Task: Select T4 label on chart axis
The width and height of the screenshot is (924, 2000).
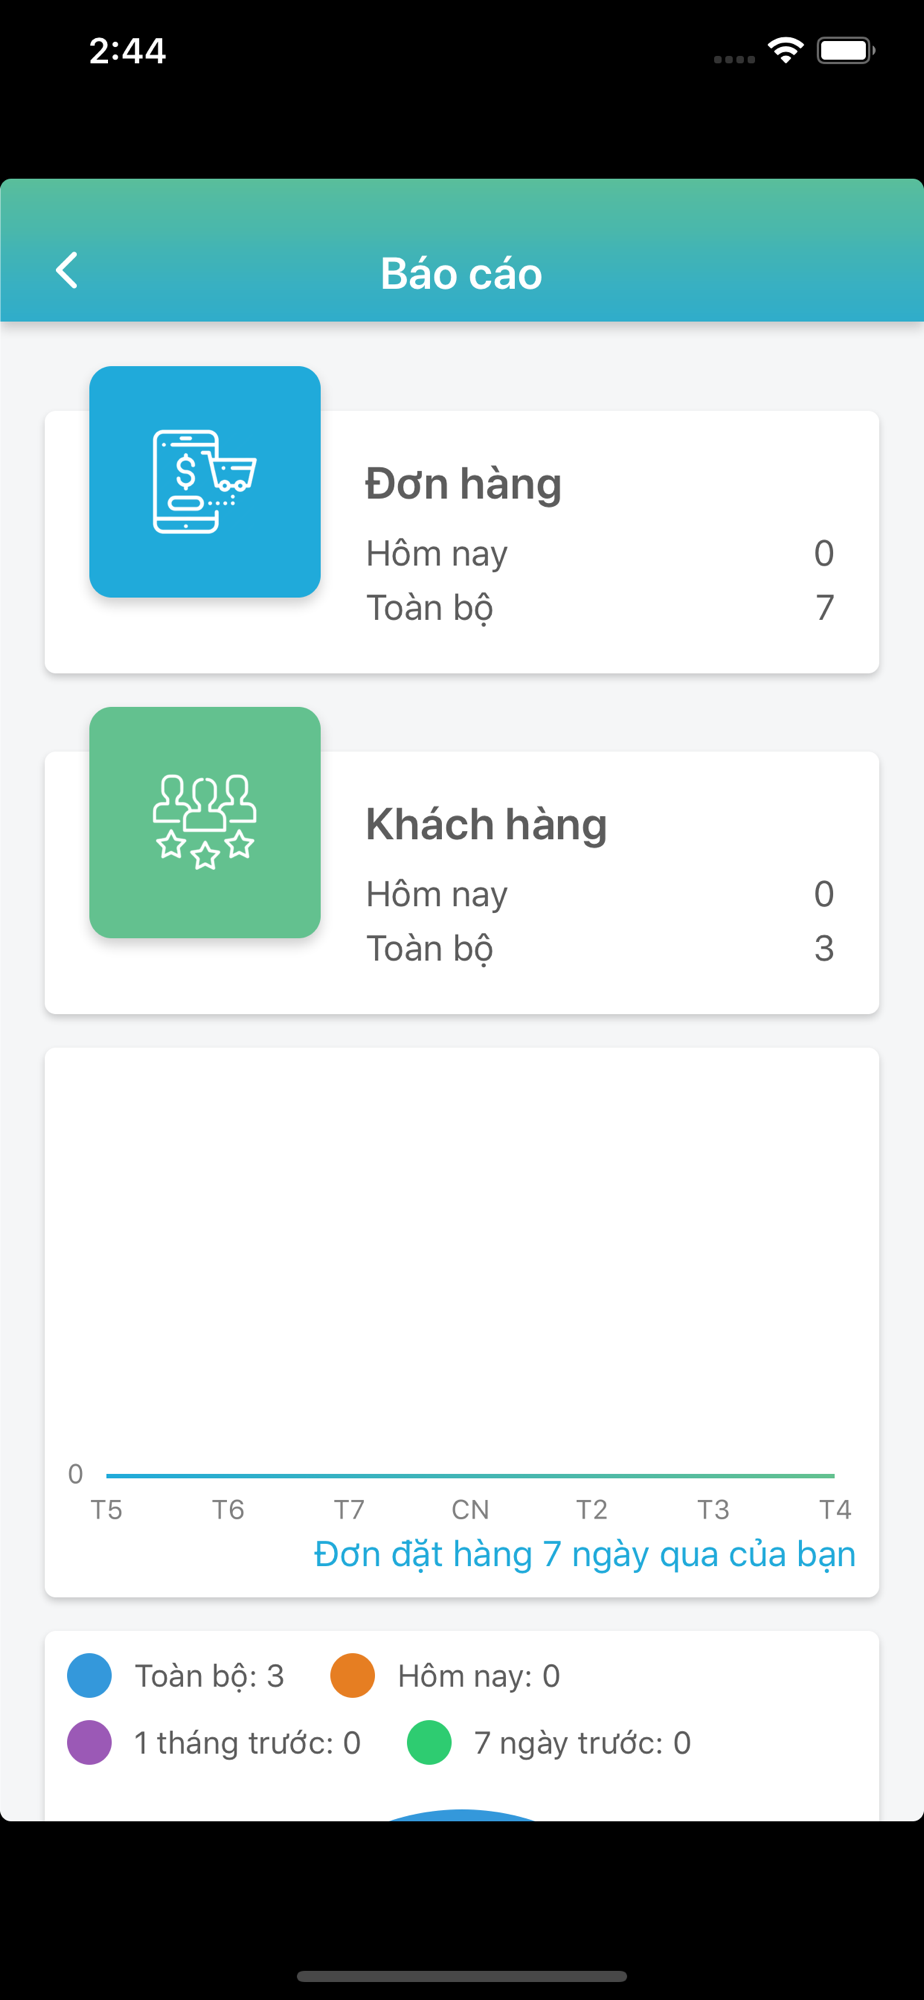Action: click(x=835, y=1509)
